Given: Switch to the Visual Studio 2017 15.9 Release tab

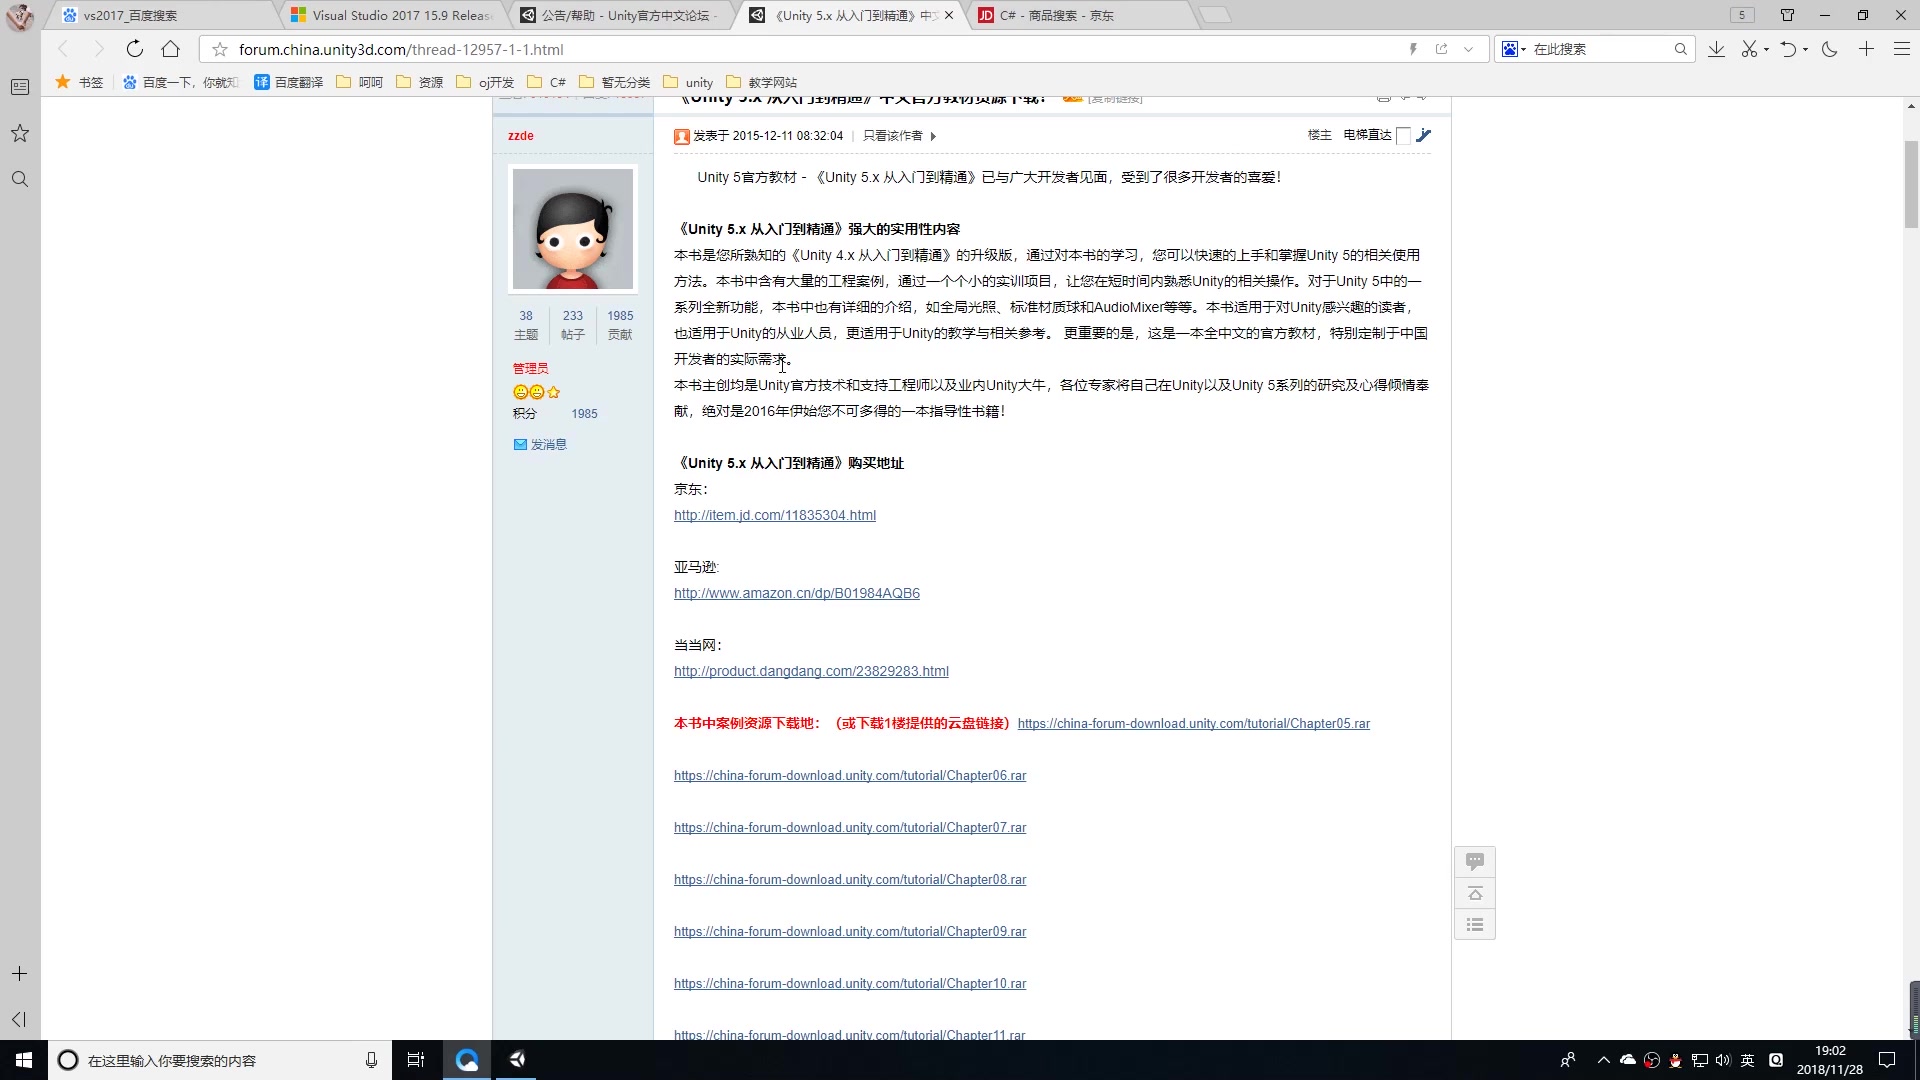Looking at the screenshot, I should 392,15.
